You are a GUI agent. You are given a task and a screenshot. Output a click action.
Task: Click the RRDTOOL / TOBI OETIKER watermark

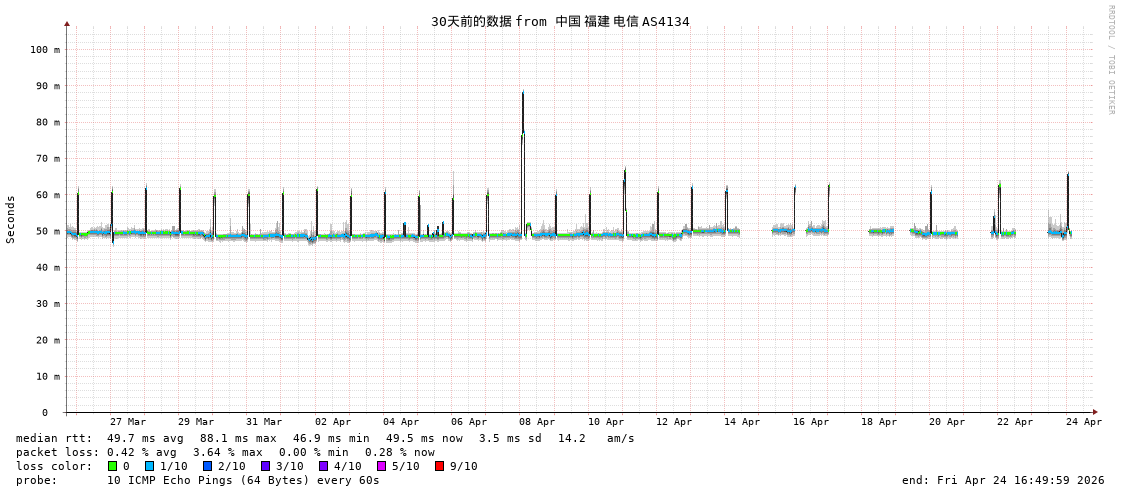coord(1110,60)
